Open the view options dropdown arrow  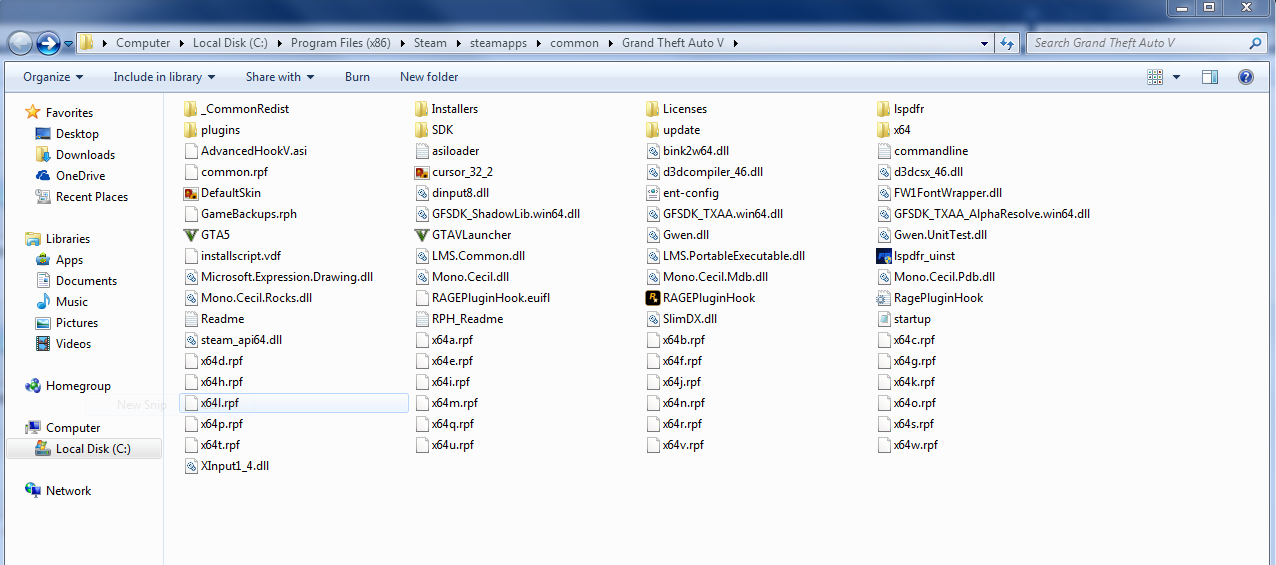pyautogui.click(x=1176, y=77)
